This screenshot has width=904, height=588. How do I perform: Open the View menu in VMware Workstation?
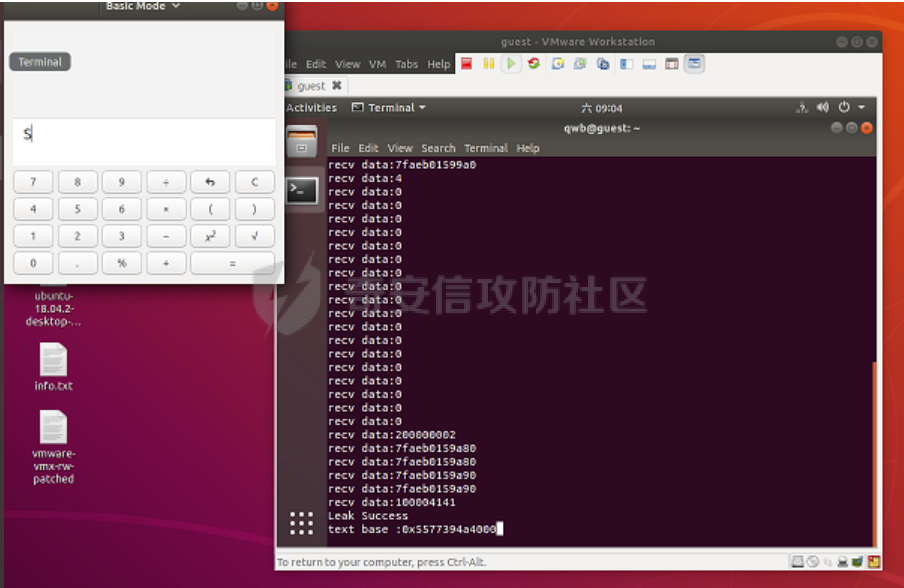[x=348, y=65]
